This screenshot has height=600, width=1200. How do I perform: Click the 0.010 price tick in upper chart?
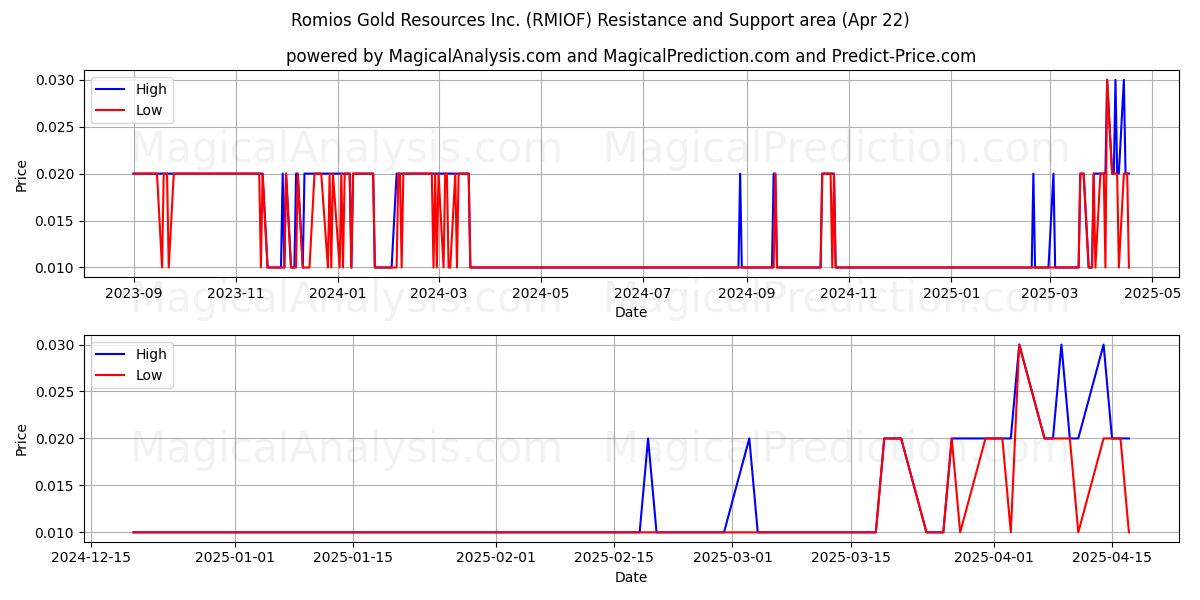tap(57, 268)
